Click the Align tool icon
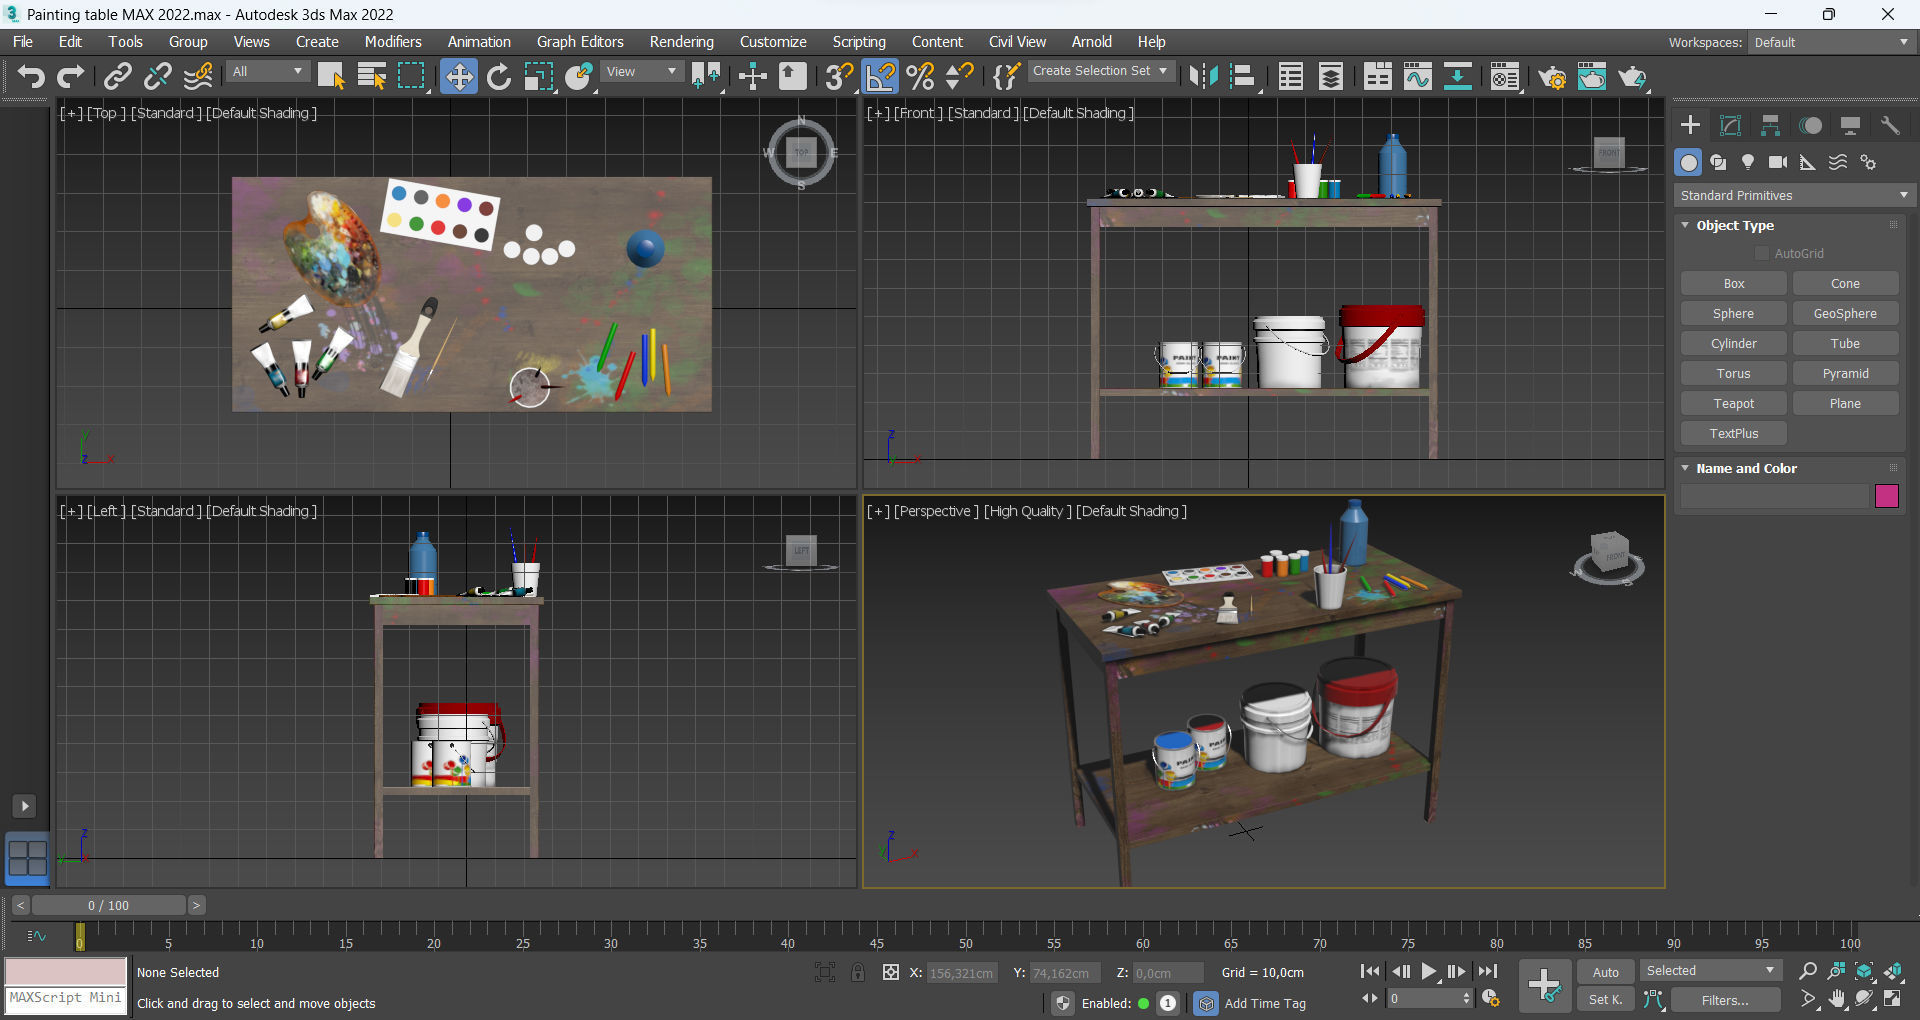Viewport: 1920px width, 1020px height. tap(1243, 76)
